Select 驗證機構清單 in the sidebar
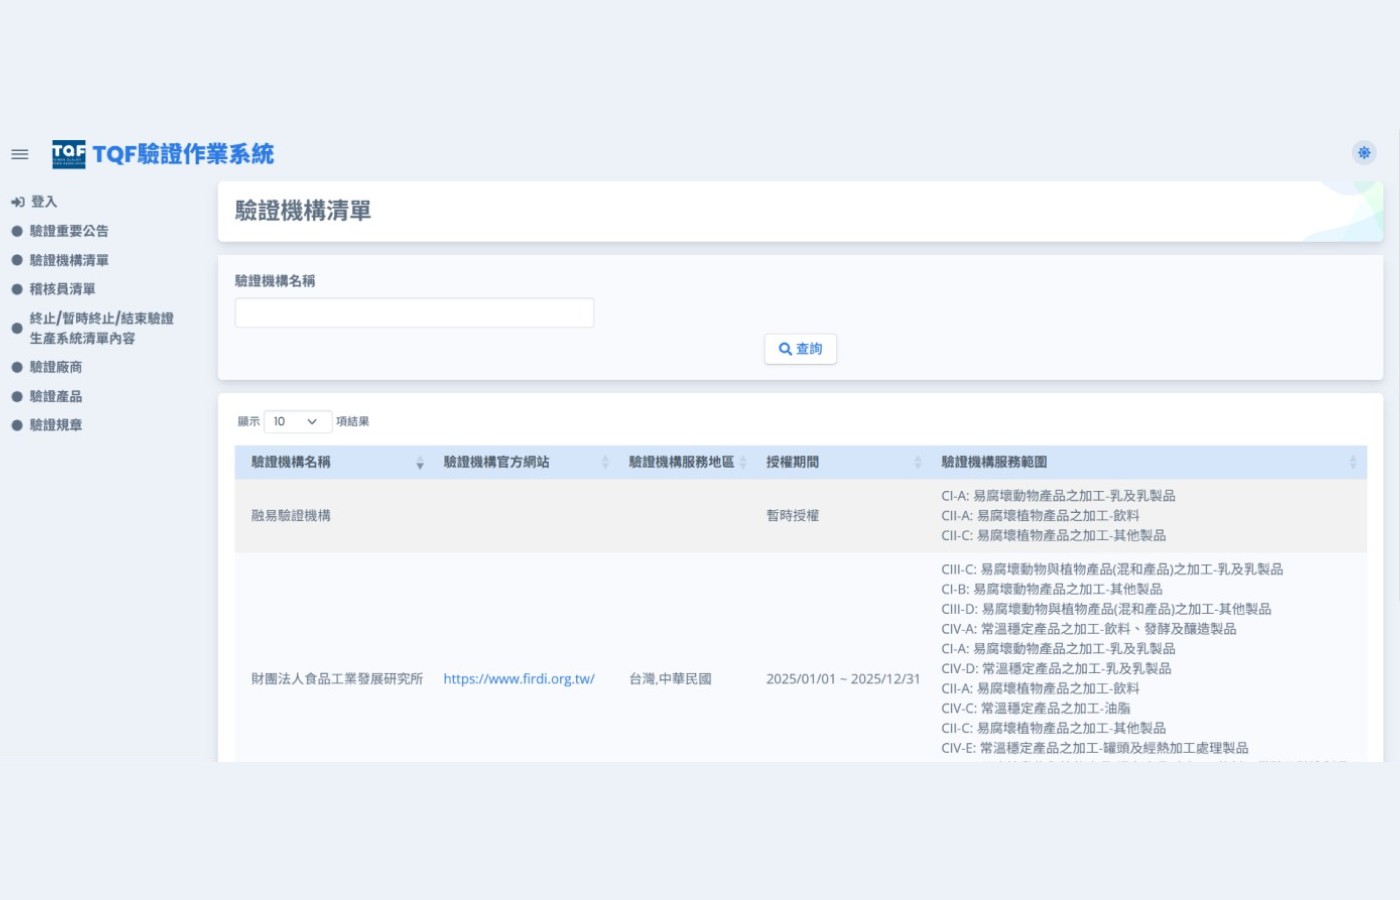1400x900 pixels. coord(69,260)
